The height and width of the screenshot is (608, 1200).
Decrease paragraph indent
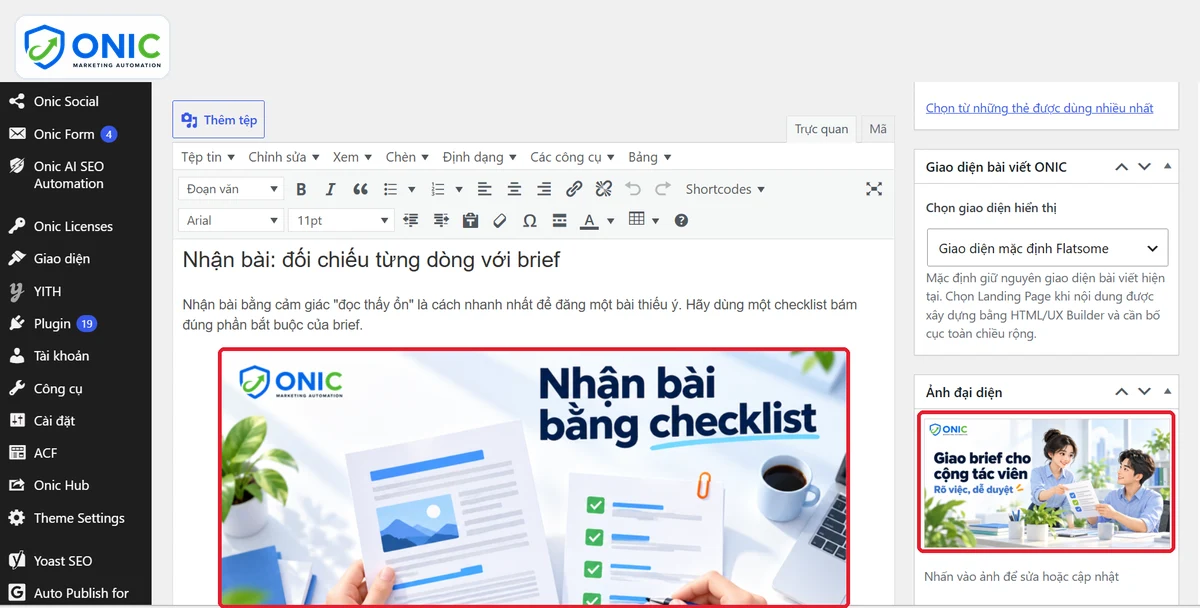(410, 220)
